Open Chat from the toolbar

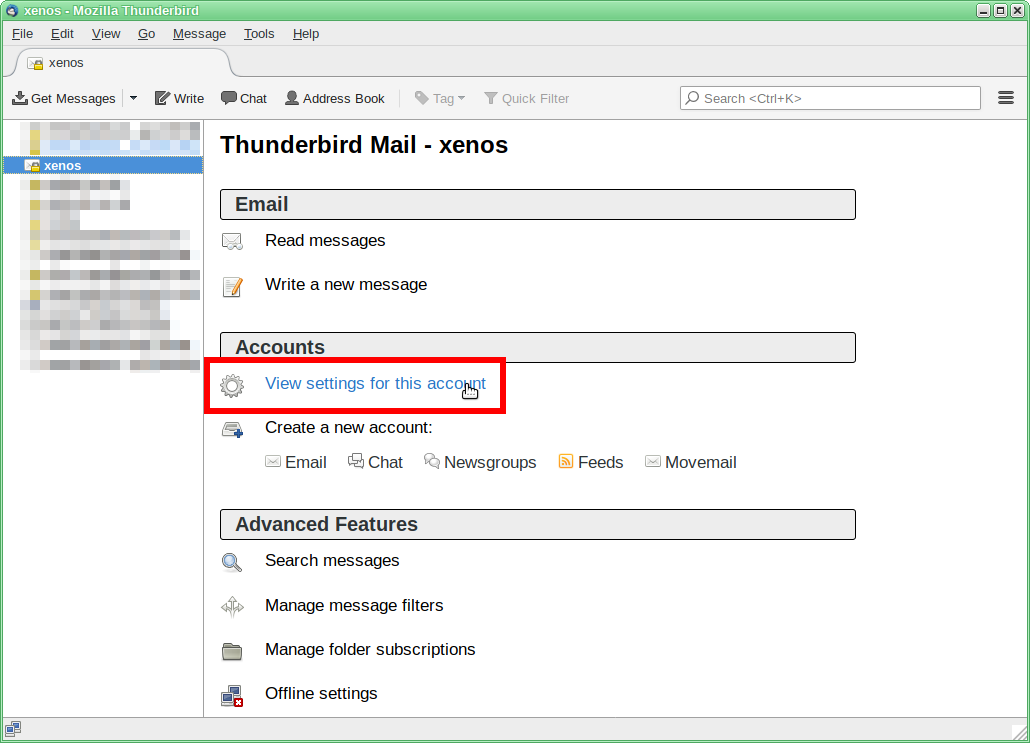point(244,98)
